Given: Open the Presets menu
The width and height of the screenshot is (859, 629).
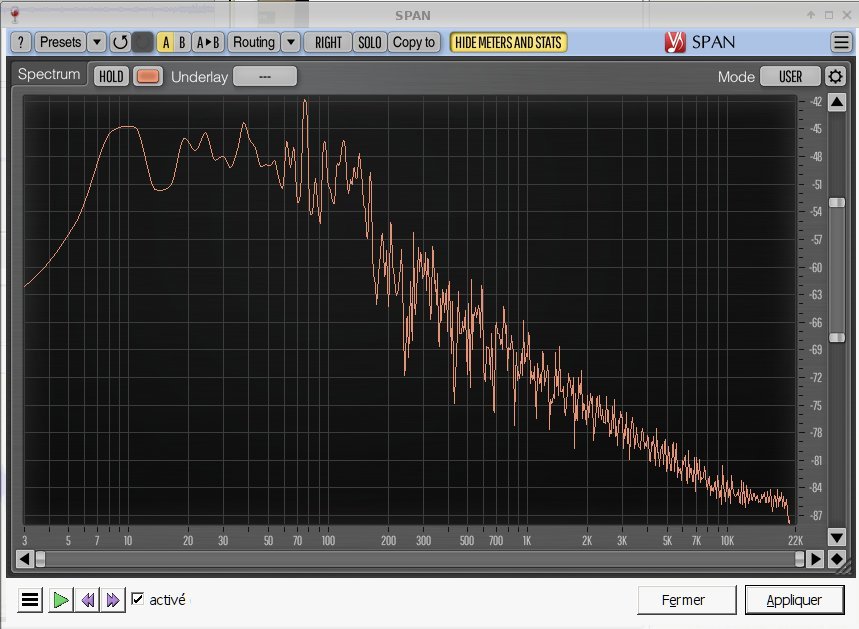Looking at the screenshot, I should pos(60,42).
